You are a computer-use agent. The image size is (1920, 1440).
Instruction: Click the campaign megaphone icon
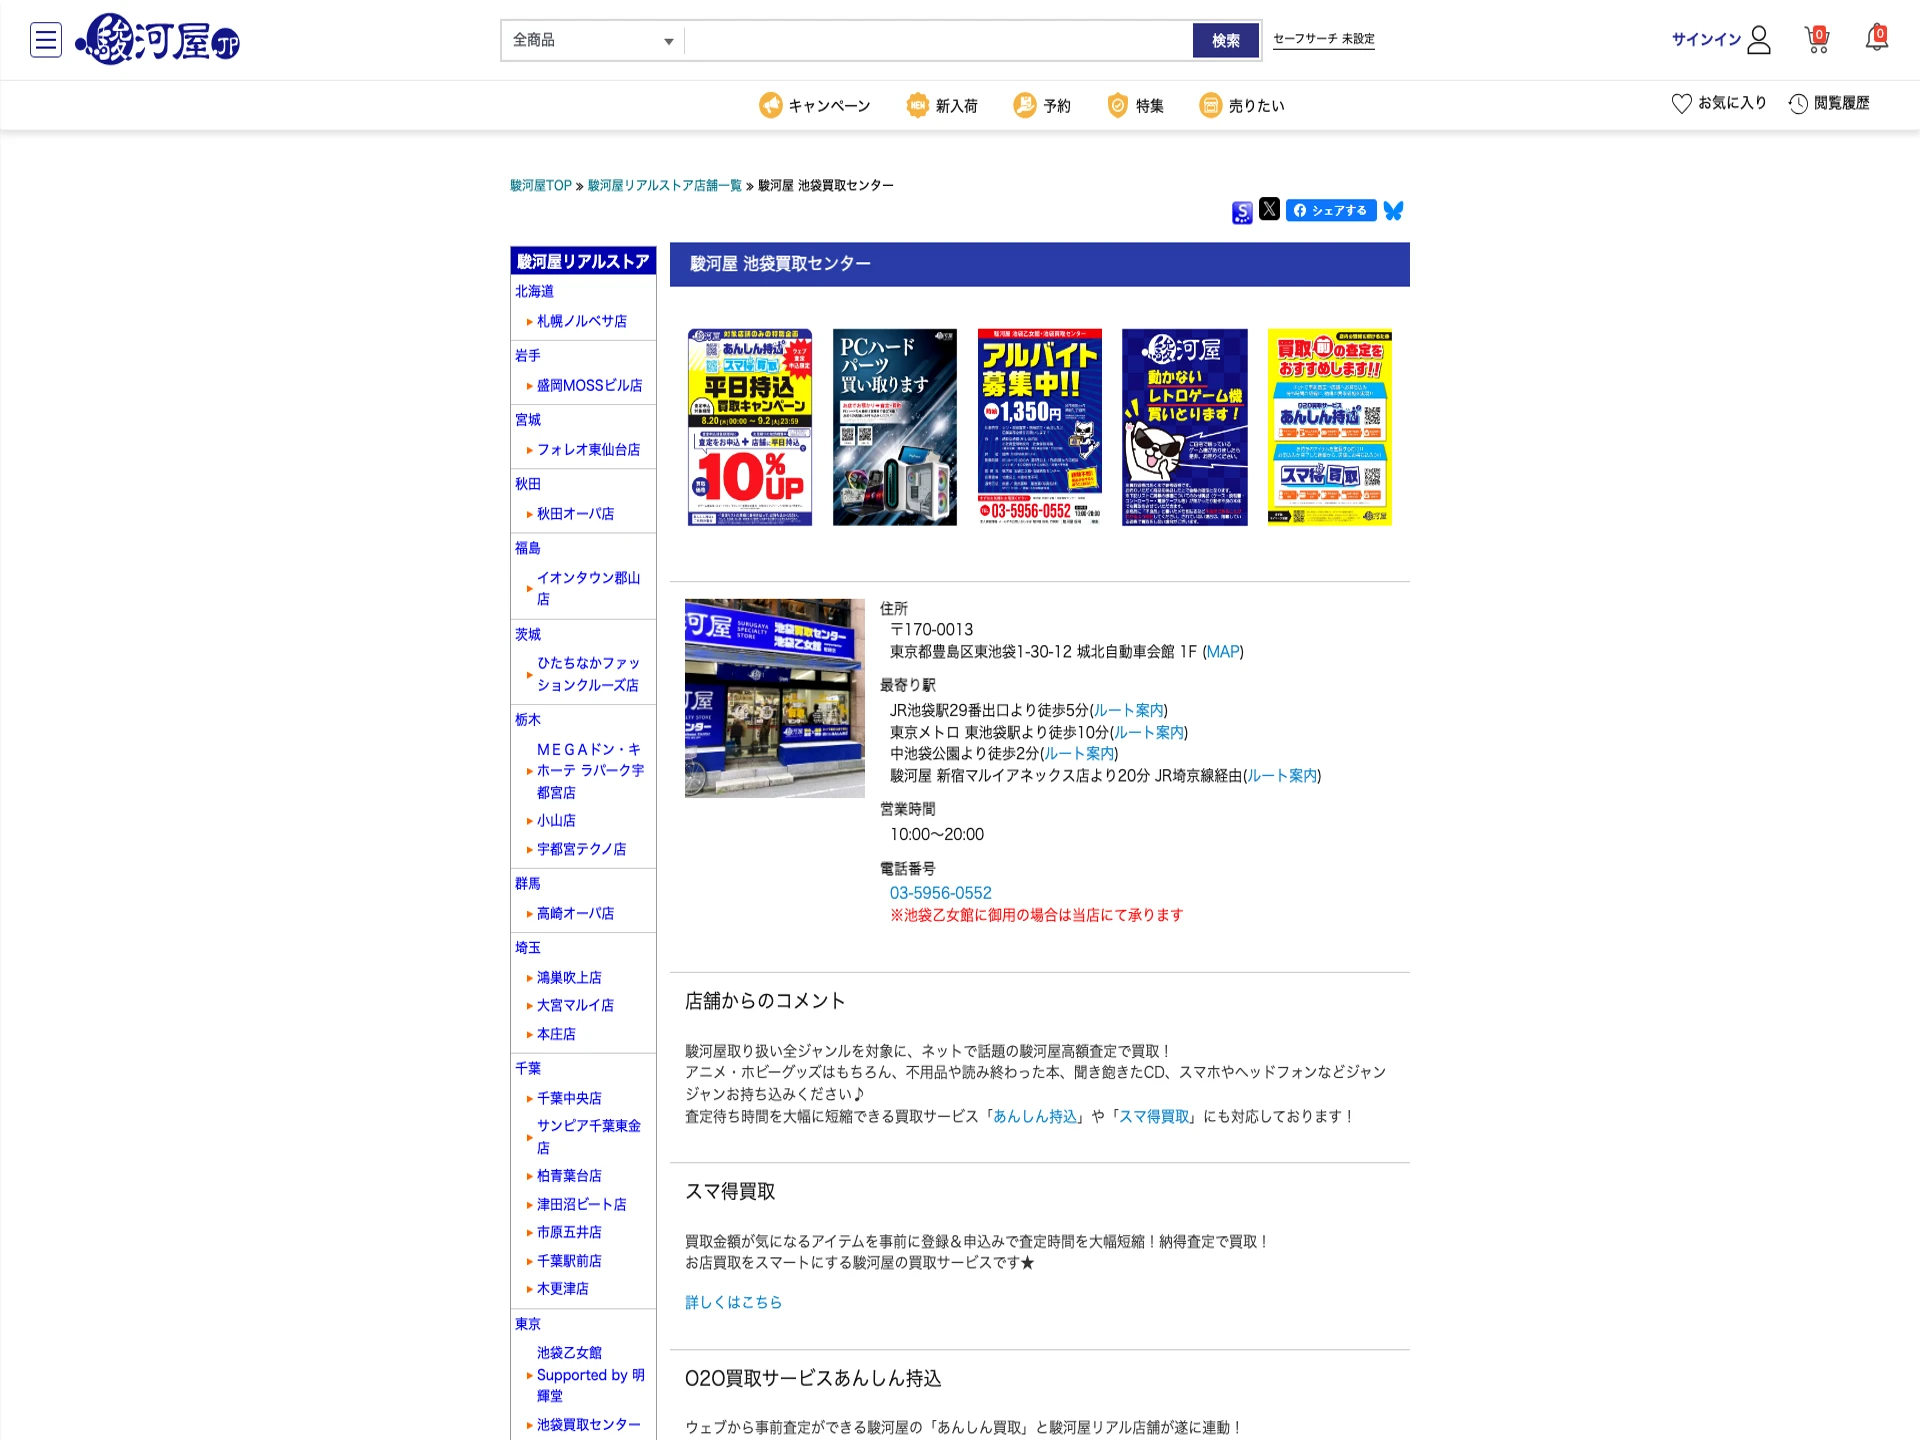770,105
